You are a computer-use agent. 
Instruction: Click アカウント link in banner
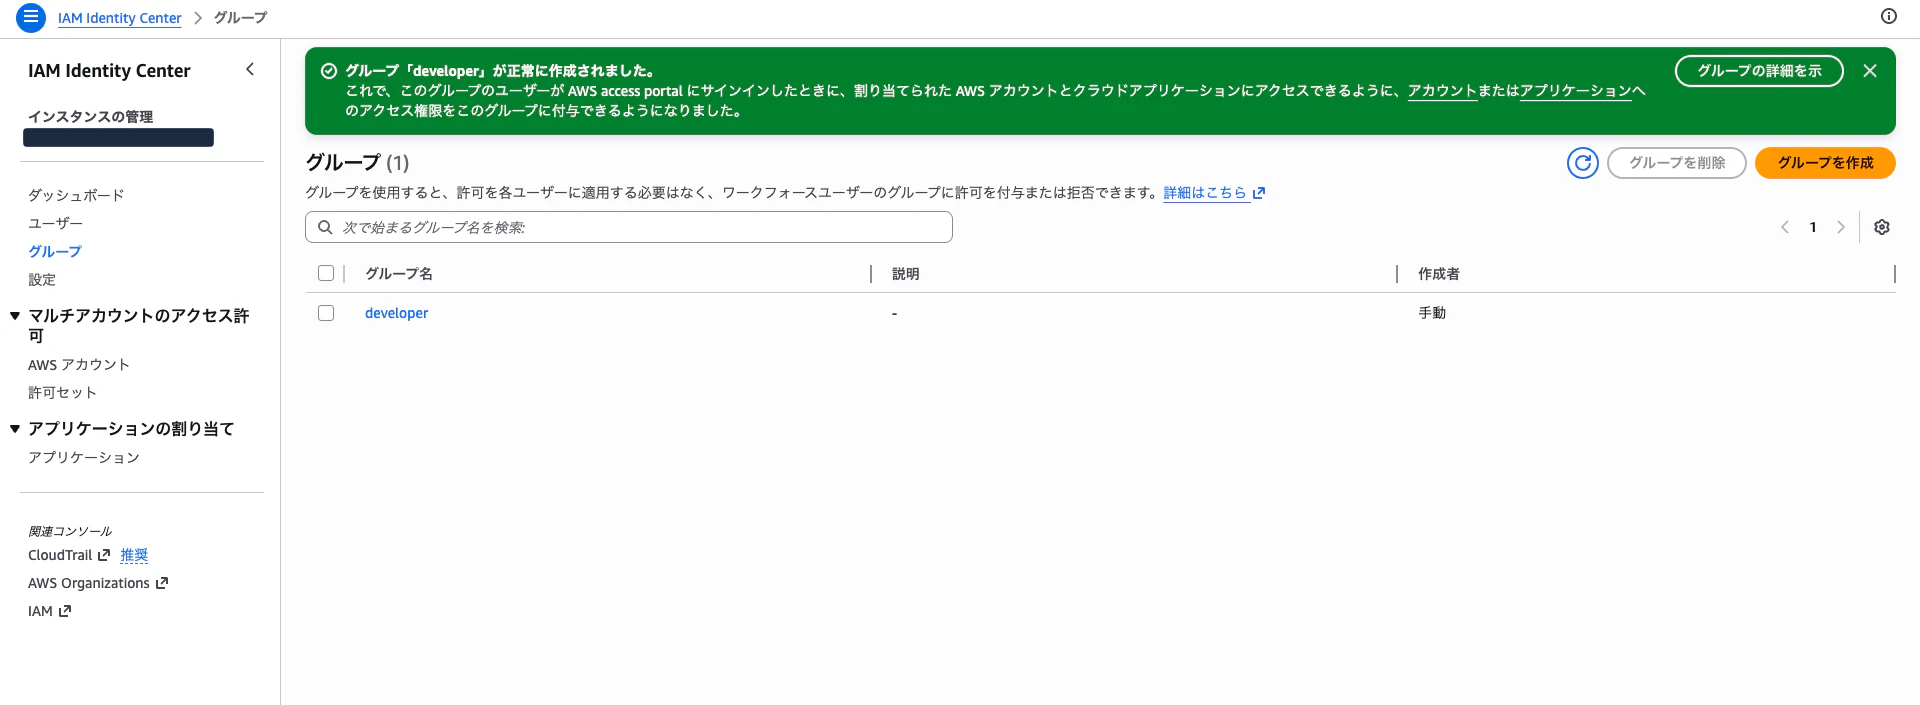[1442, 91]
